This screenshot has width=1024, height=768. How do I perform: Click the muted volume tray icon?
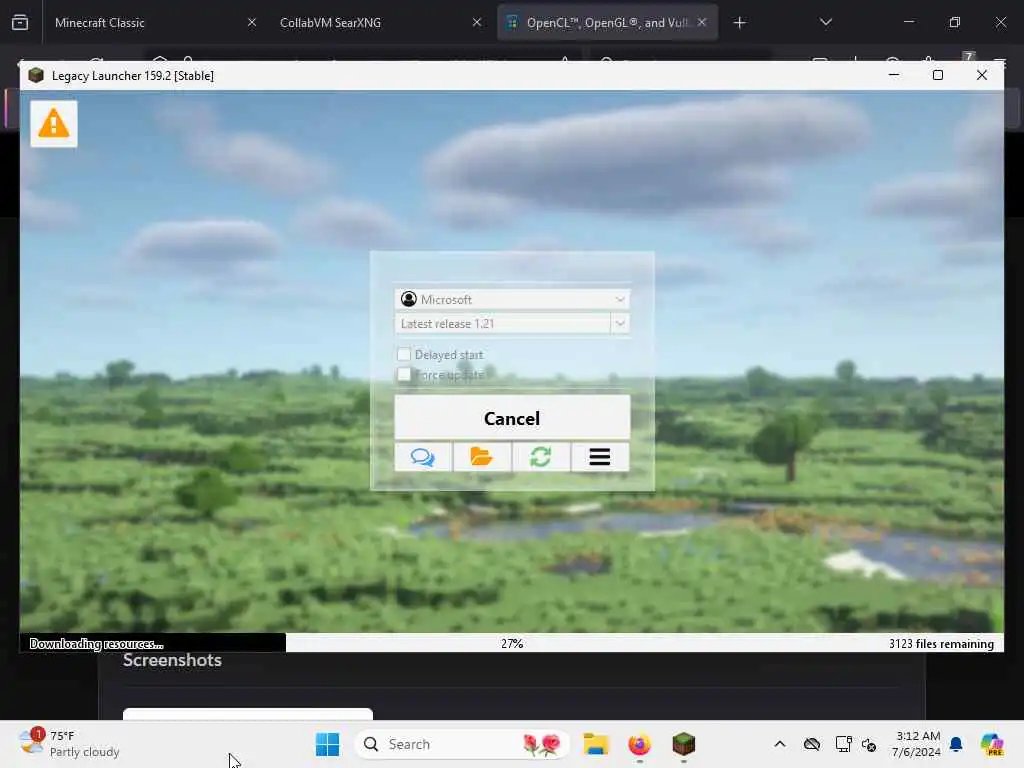pos(869,744)
